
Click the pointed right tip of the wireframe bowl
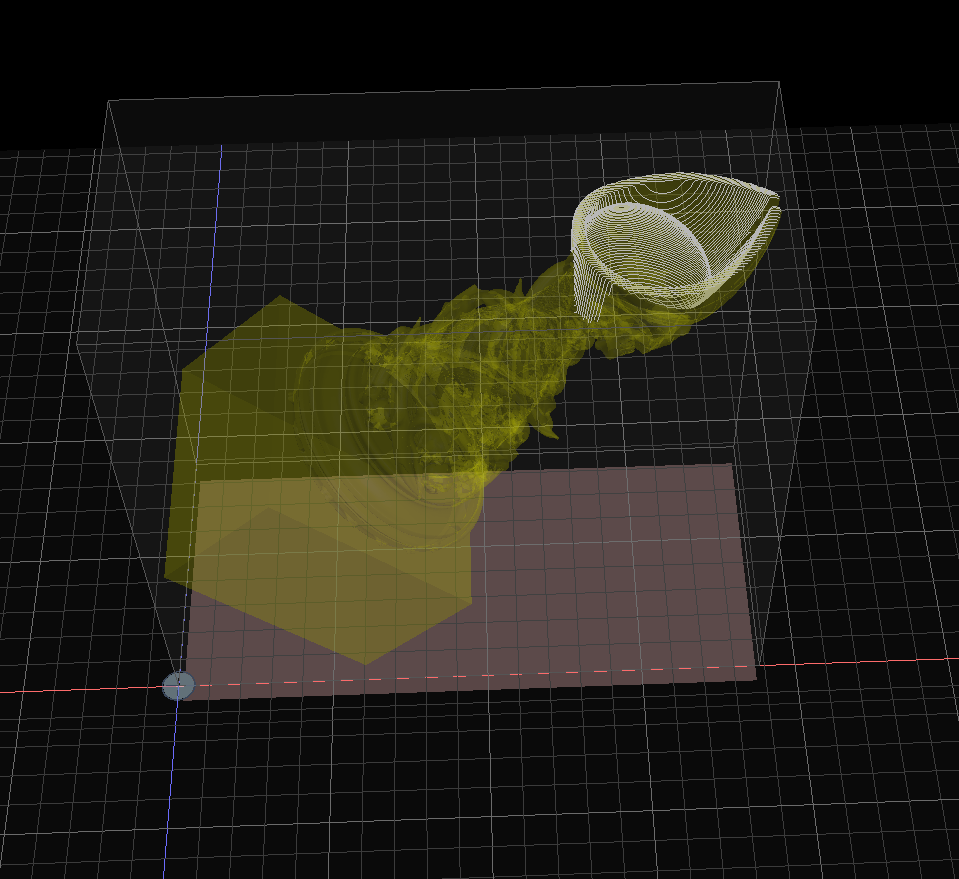click(x=778, y=196)
